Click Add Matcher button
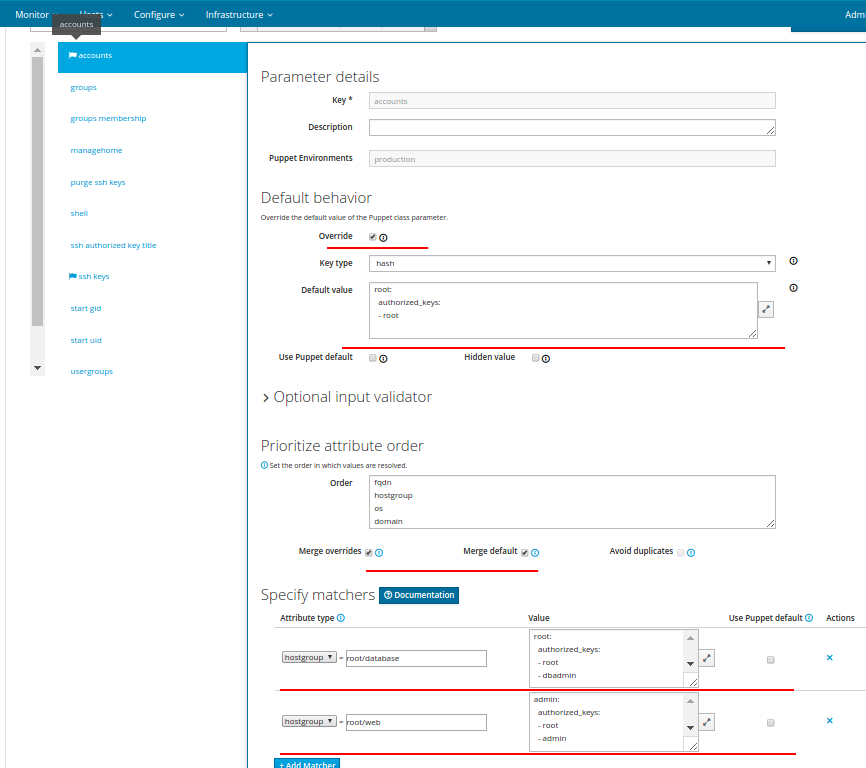The width and height of the screenshot is (866, 768). [x=307, y=764]
